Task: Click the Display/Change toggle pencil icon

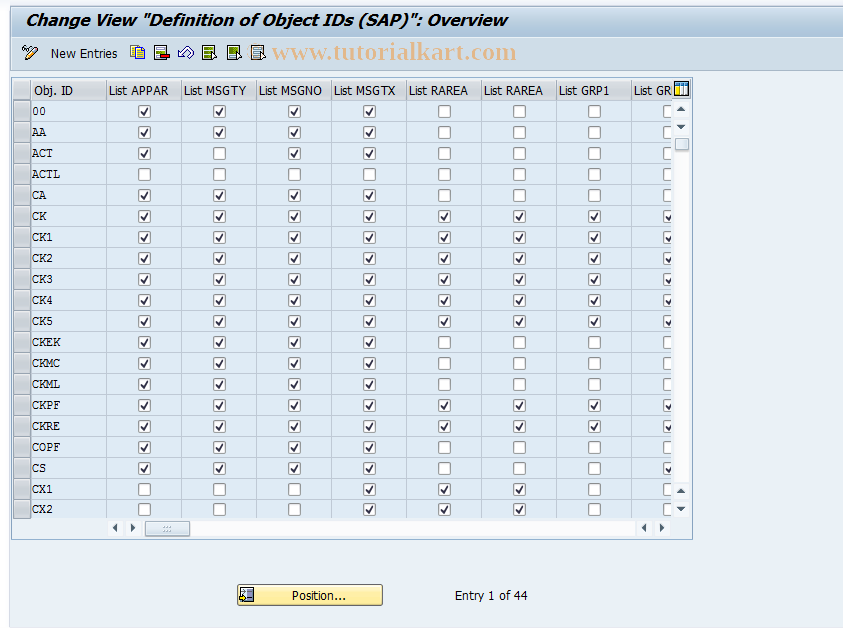Action: [30, 53]
